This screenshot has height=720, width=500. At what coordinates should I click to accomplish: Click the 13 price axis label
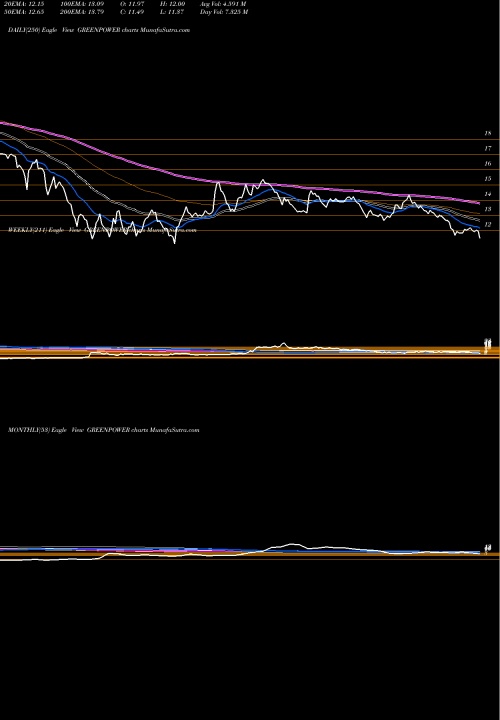(488, 209)
